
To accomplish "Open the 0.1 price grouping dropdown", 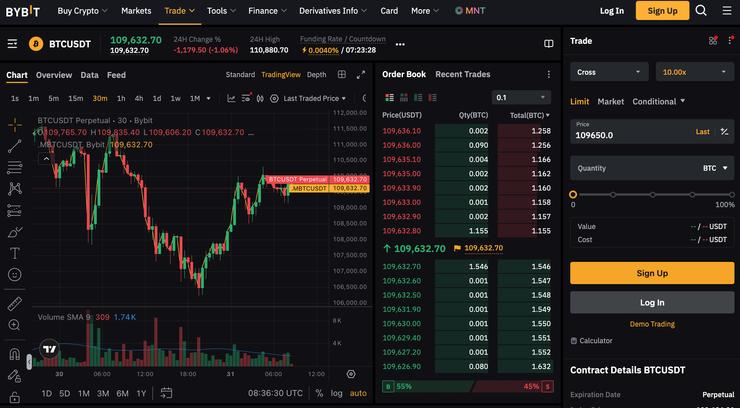I will [521, 98].
